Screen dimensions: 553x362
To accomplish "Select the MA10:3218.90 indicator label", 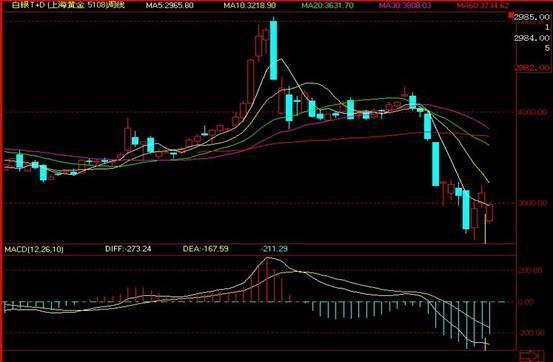I will pyautogui.click(x=249, y=5).
